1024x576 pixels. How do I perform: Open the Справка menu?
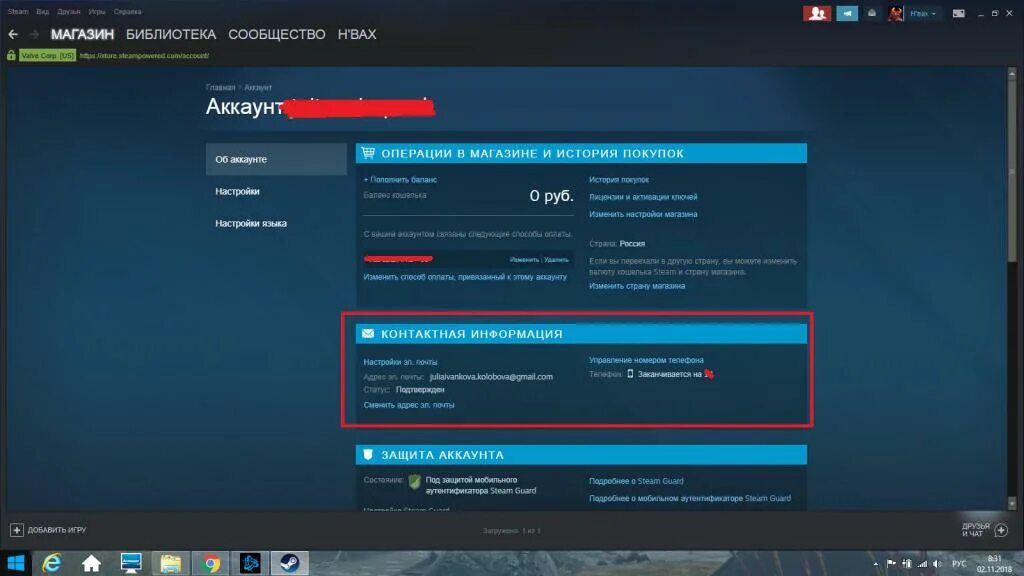coord(127,12)
